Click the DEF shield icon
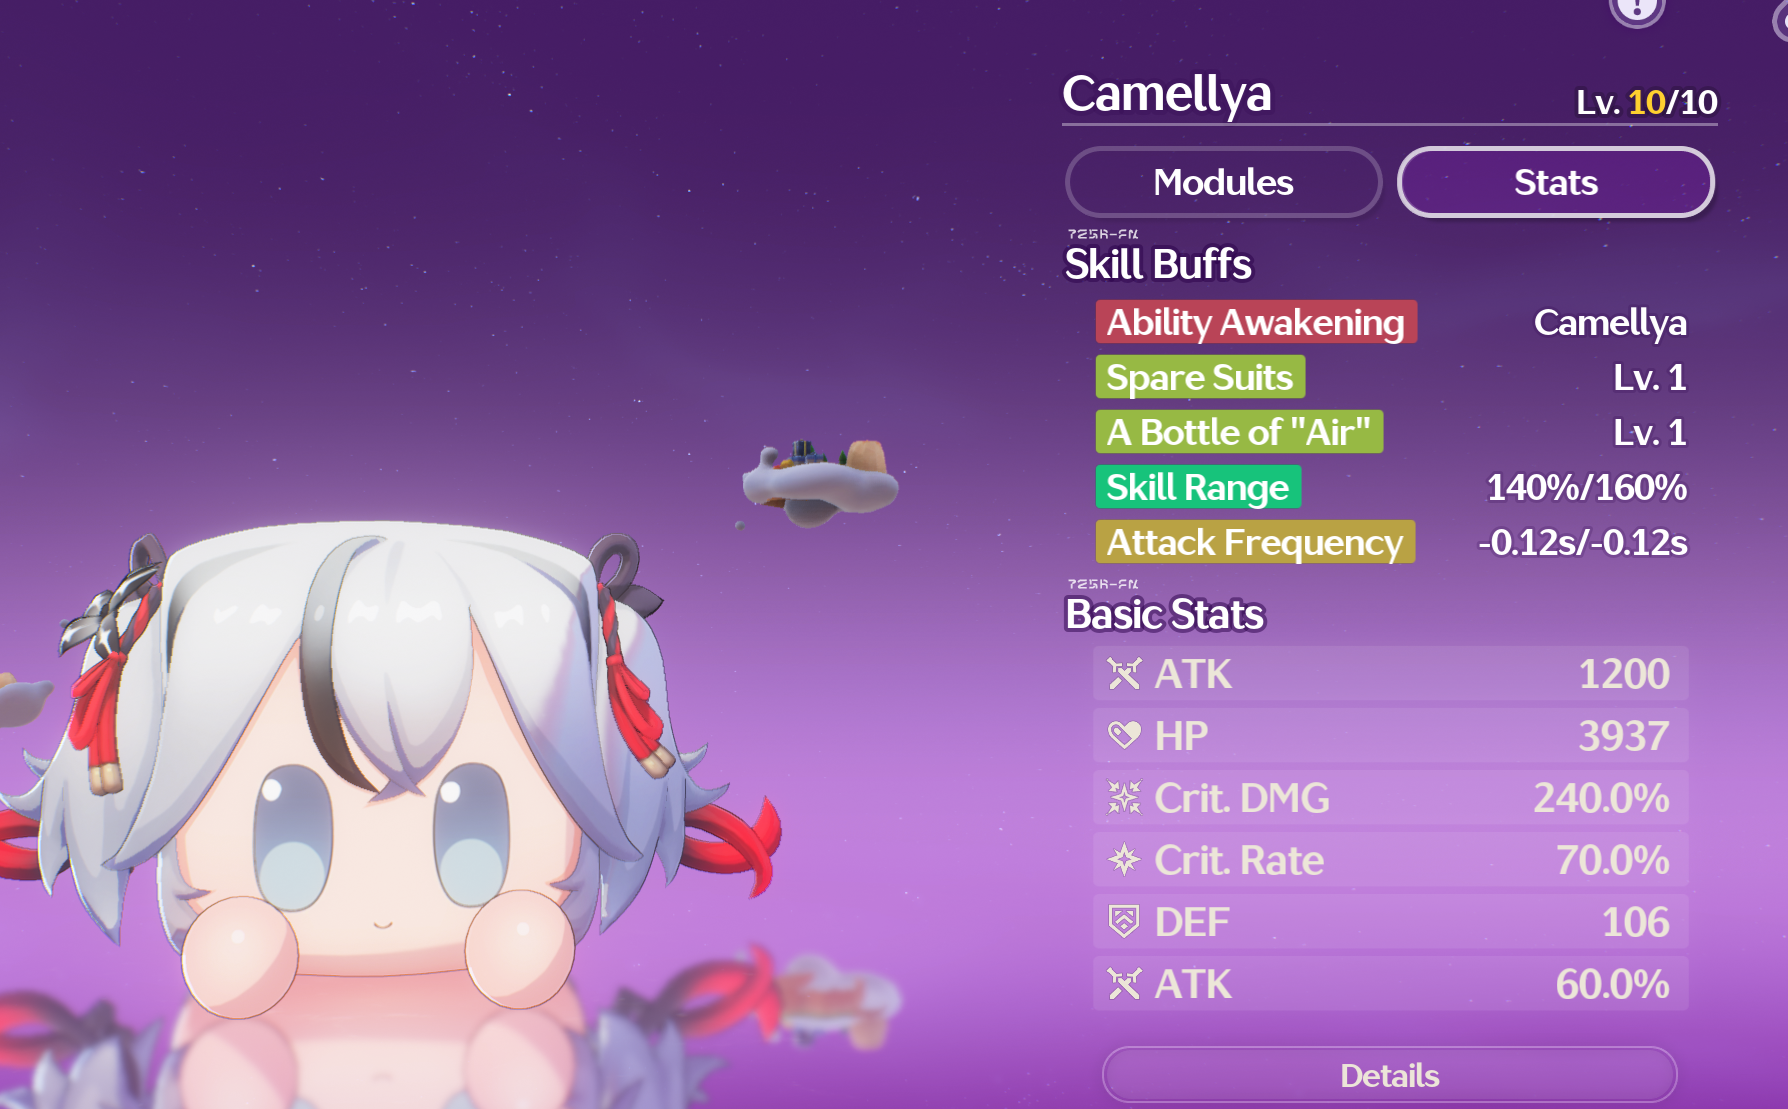Screen dimensions: 1788x1109 (x=1124, y=922)
